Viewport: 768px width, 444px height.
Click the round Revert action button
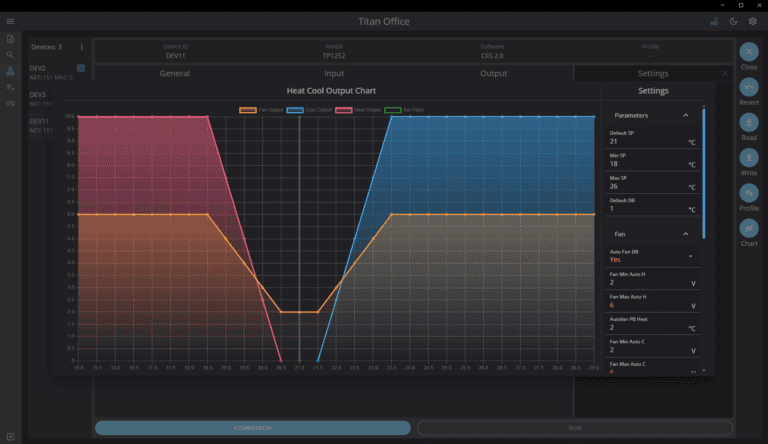click(x=749, y=87)
